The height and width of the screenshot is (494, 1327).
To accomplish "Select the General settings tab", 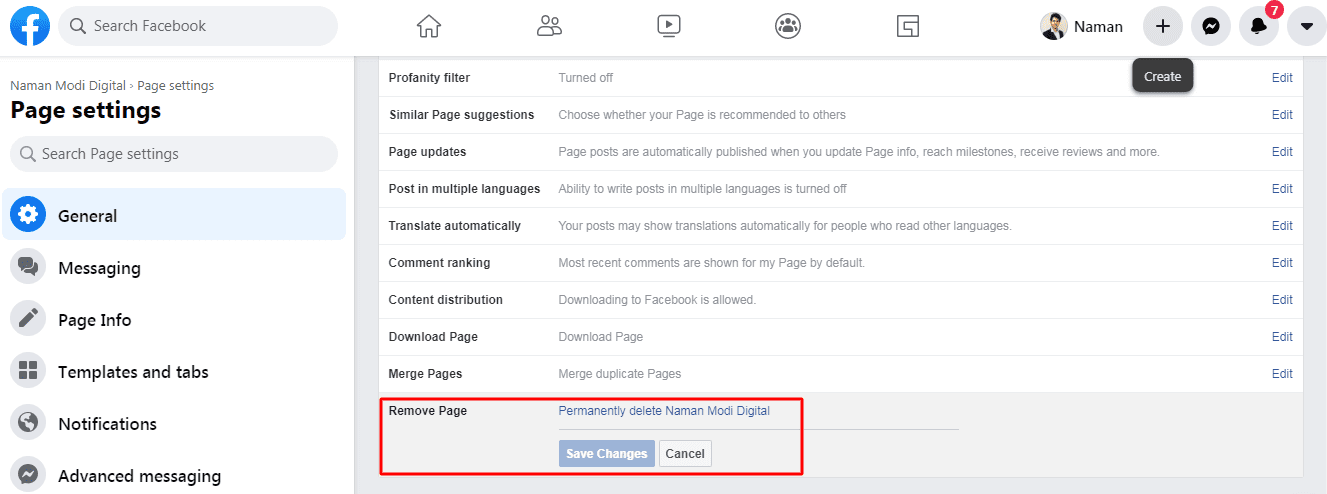I will (x=174, y=215).
